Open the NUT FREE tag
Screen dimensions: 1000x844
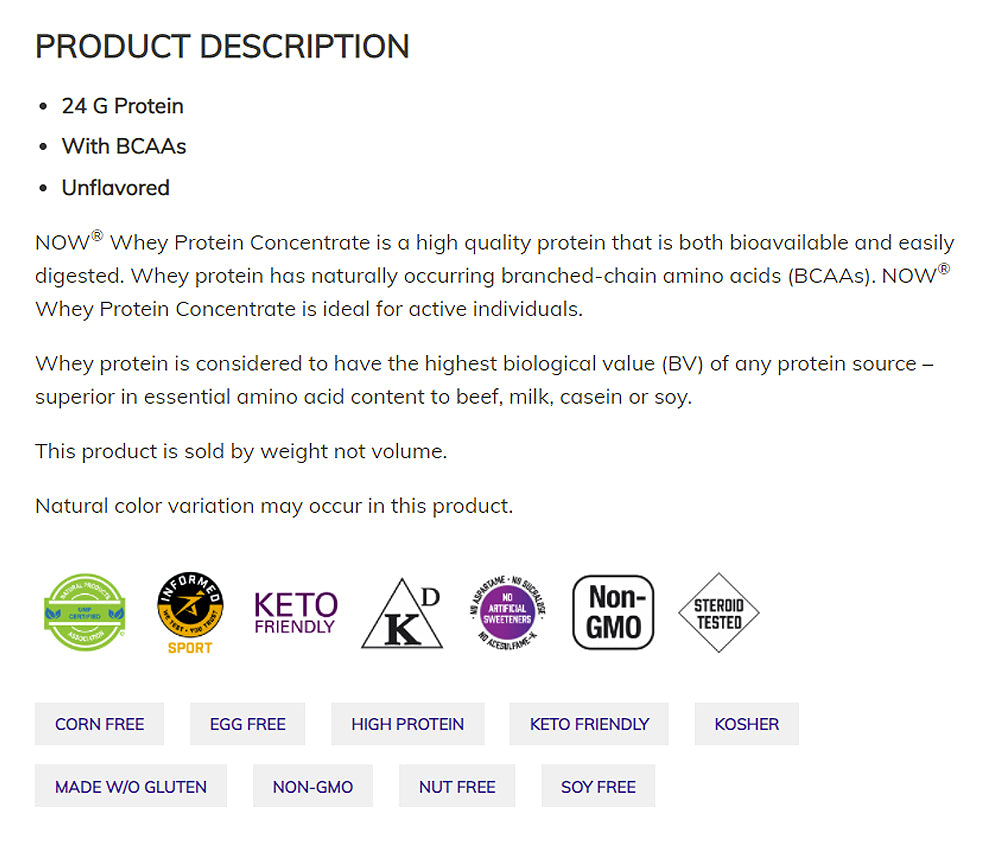coord(457,786)
